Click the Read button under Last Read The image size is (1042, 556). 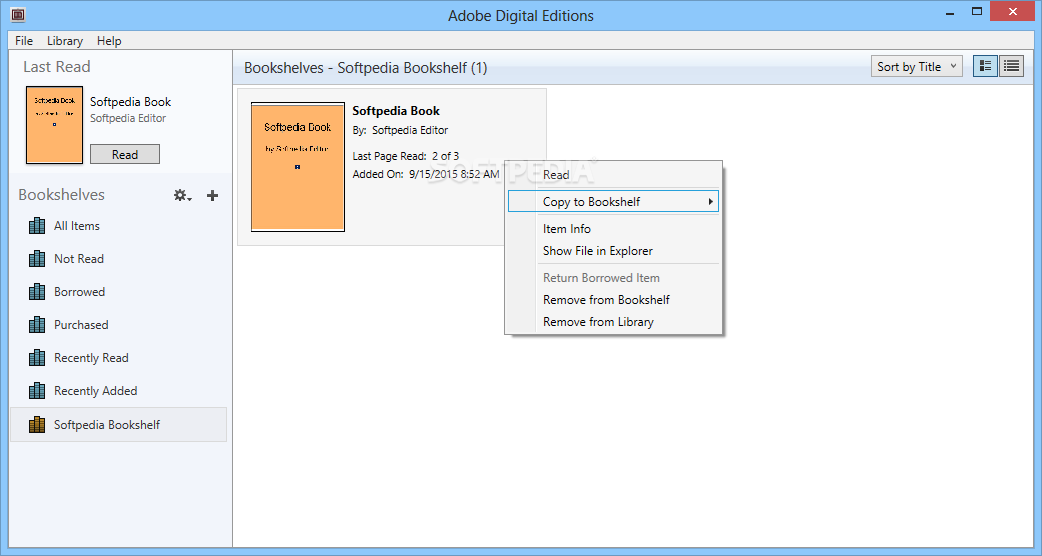click(x=125, y=154)
